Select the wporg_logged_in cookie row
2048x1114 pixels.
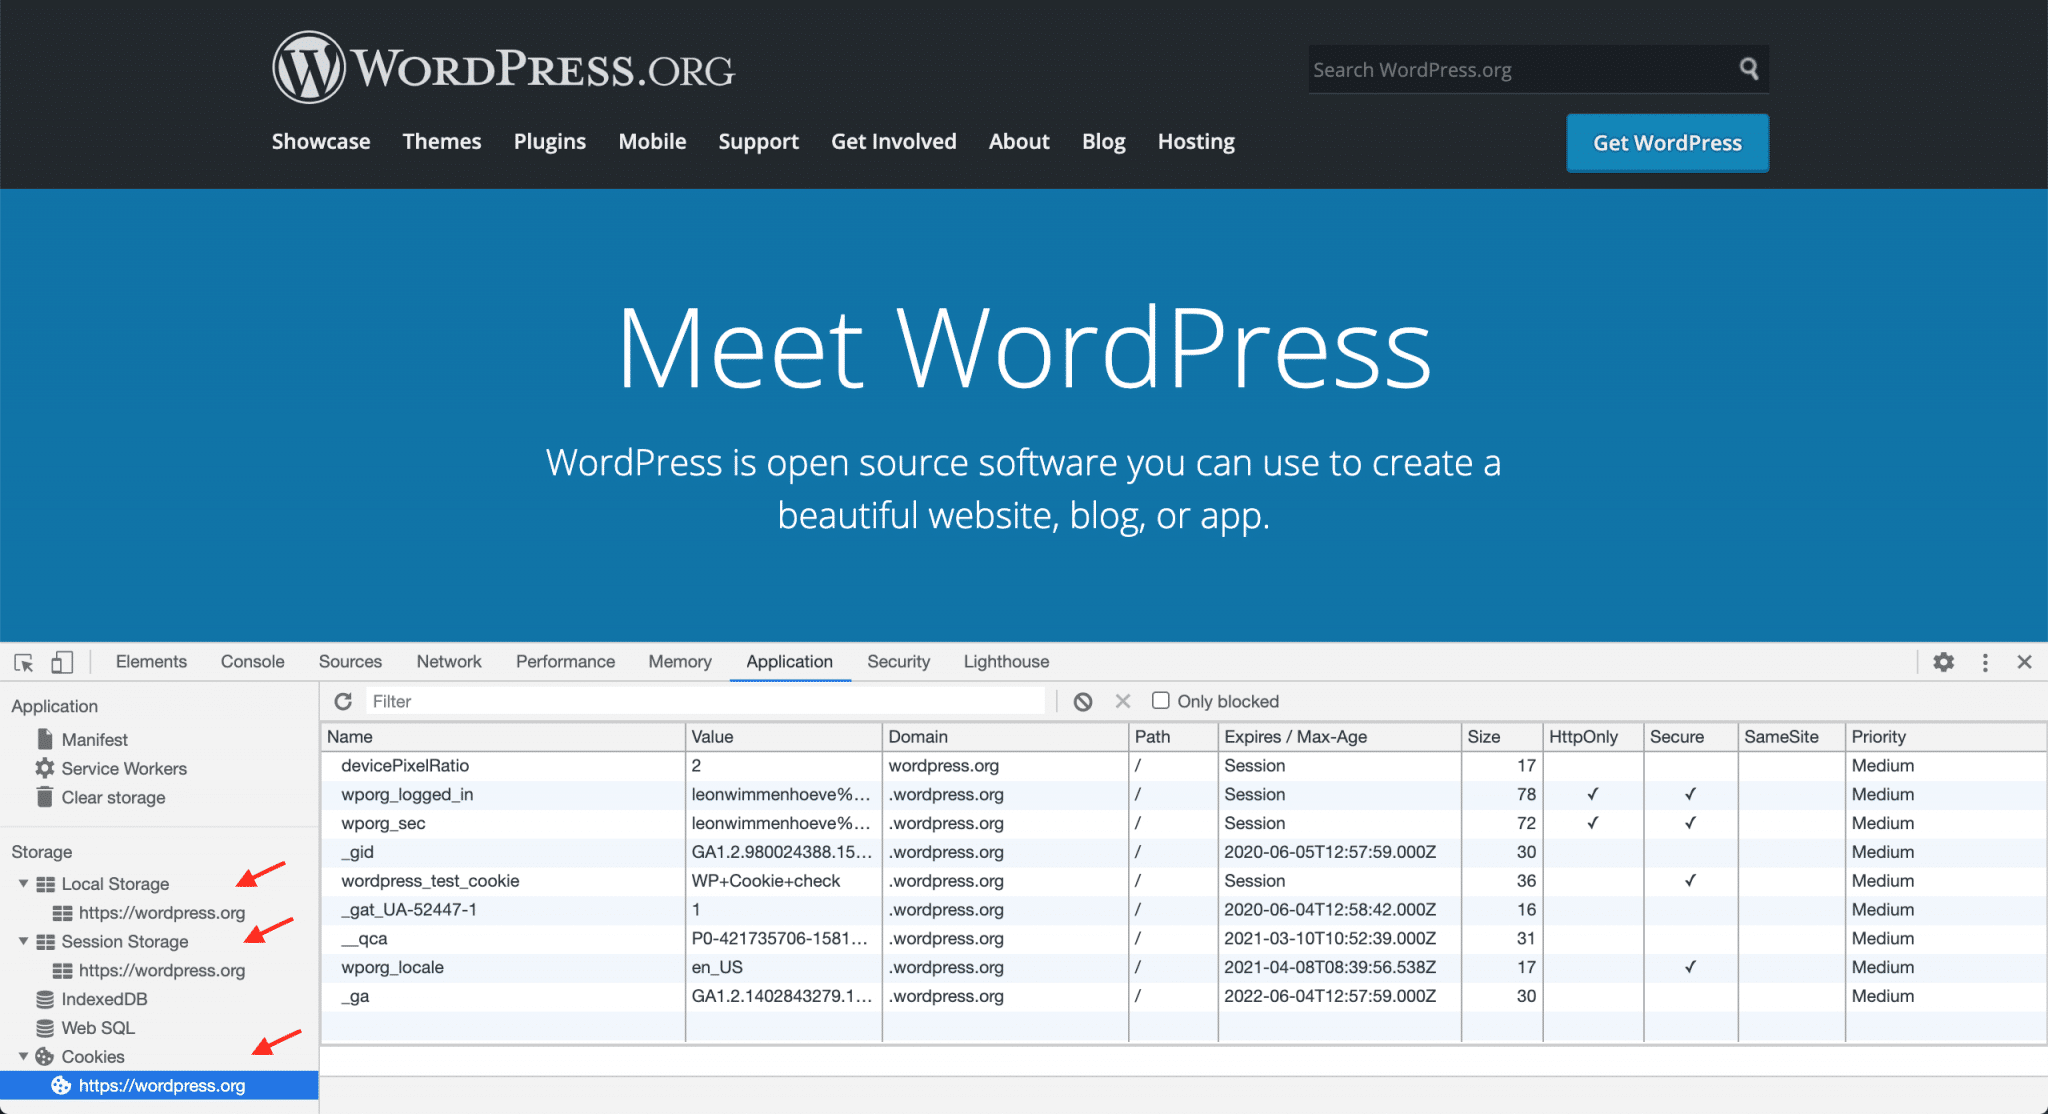click(x=1183, y=795)
